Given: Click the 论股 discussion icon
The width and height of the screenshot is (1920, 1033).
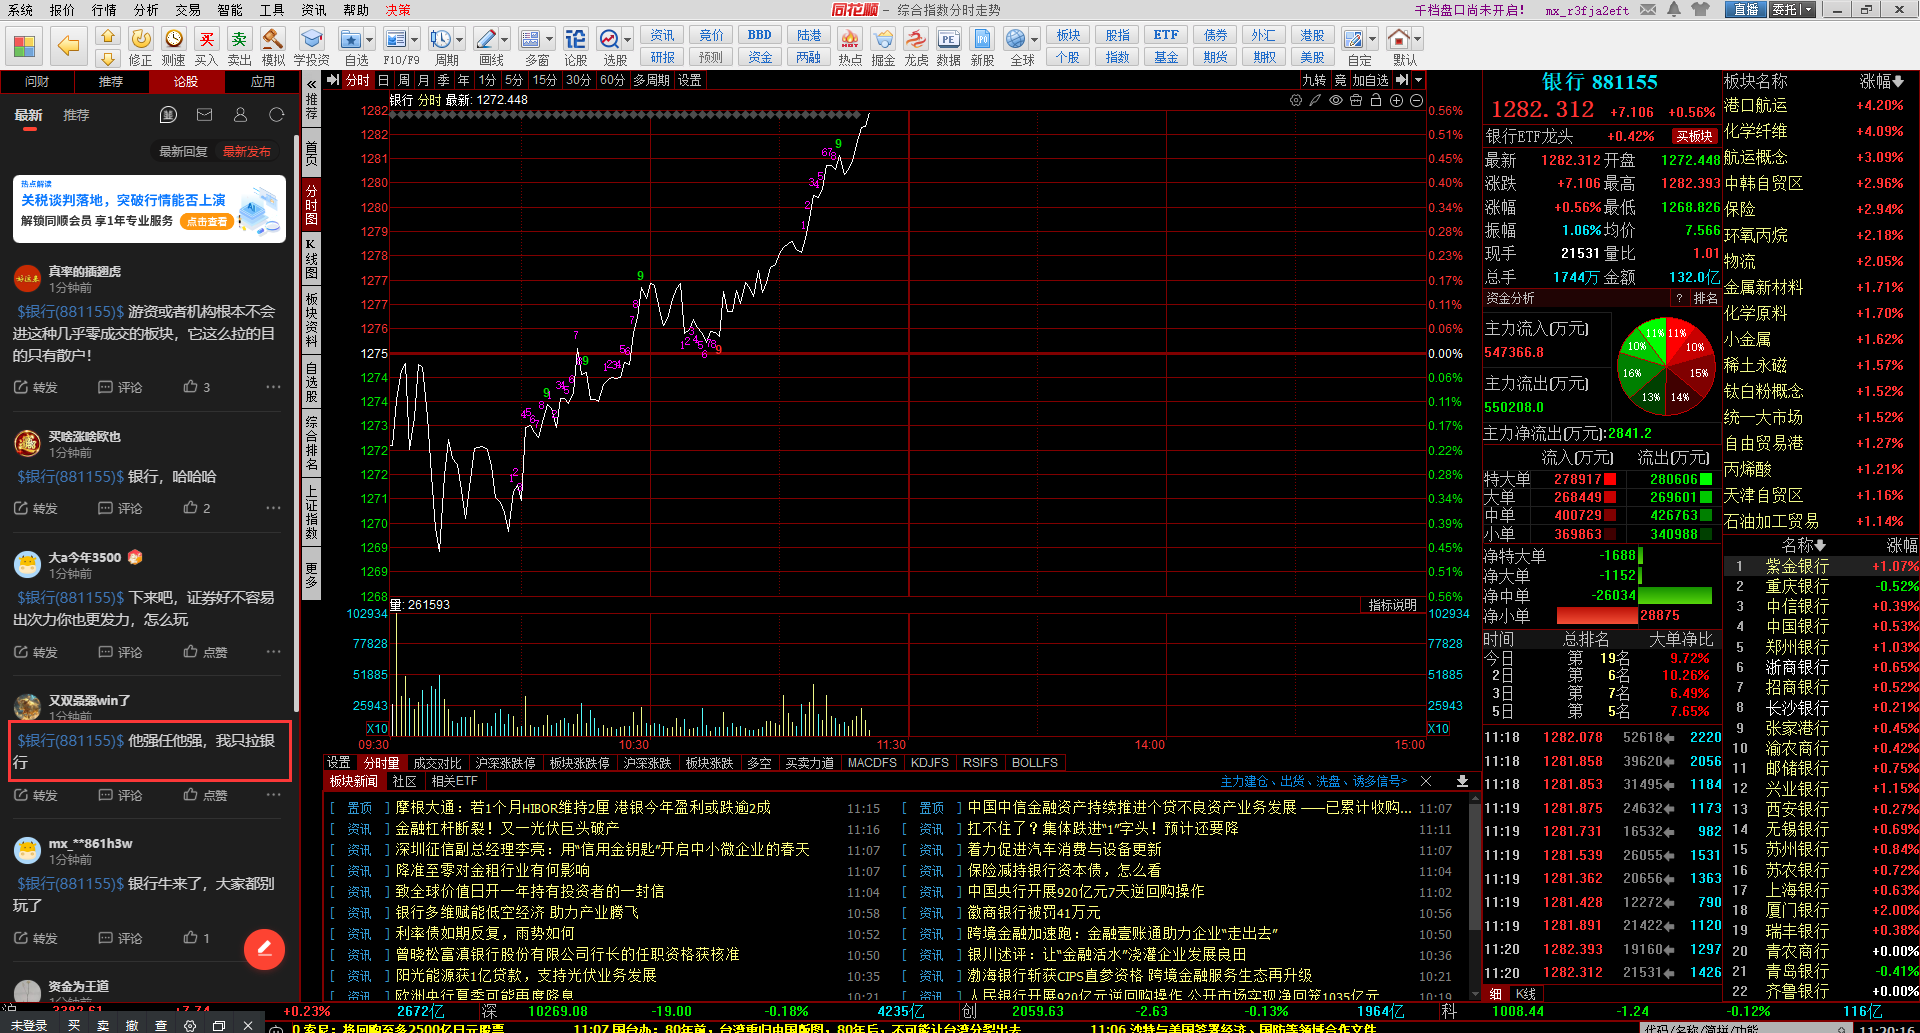Looking at the screenshot, I should (x=575, y=39).
